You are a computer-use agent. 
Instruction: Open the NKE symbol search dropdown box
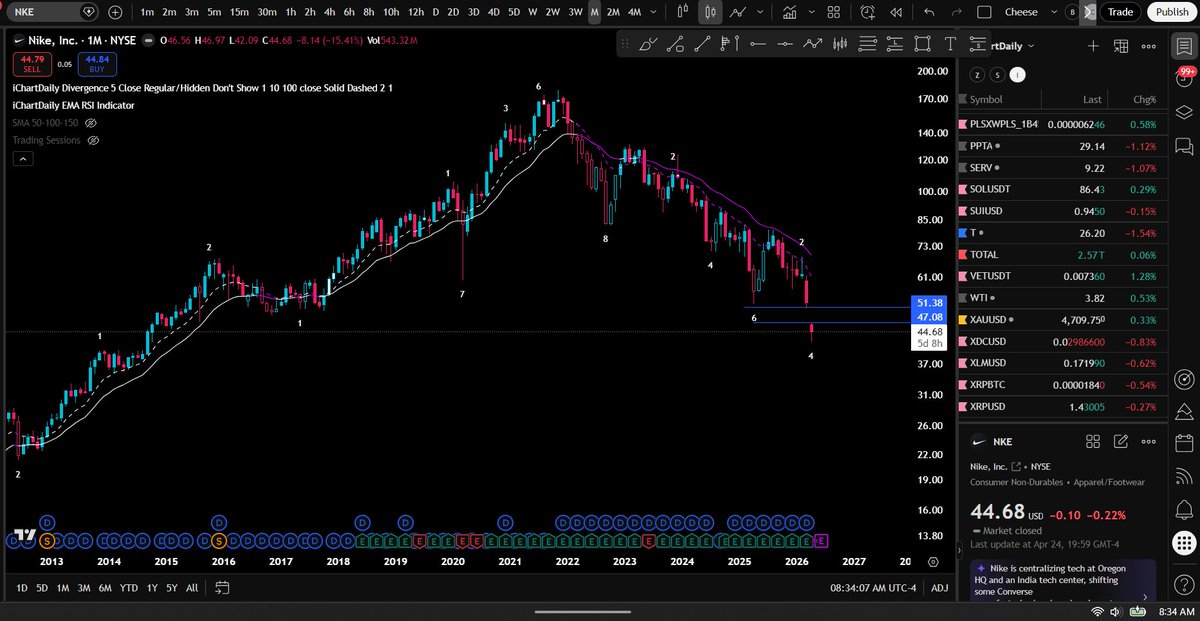(x=51, y=12)
